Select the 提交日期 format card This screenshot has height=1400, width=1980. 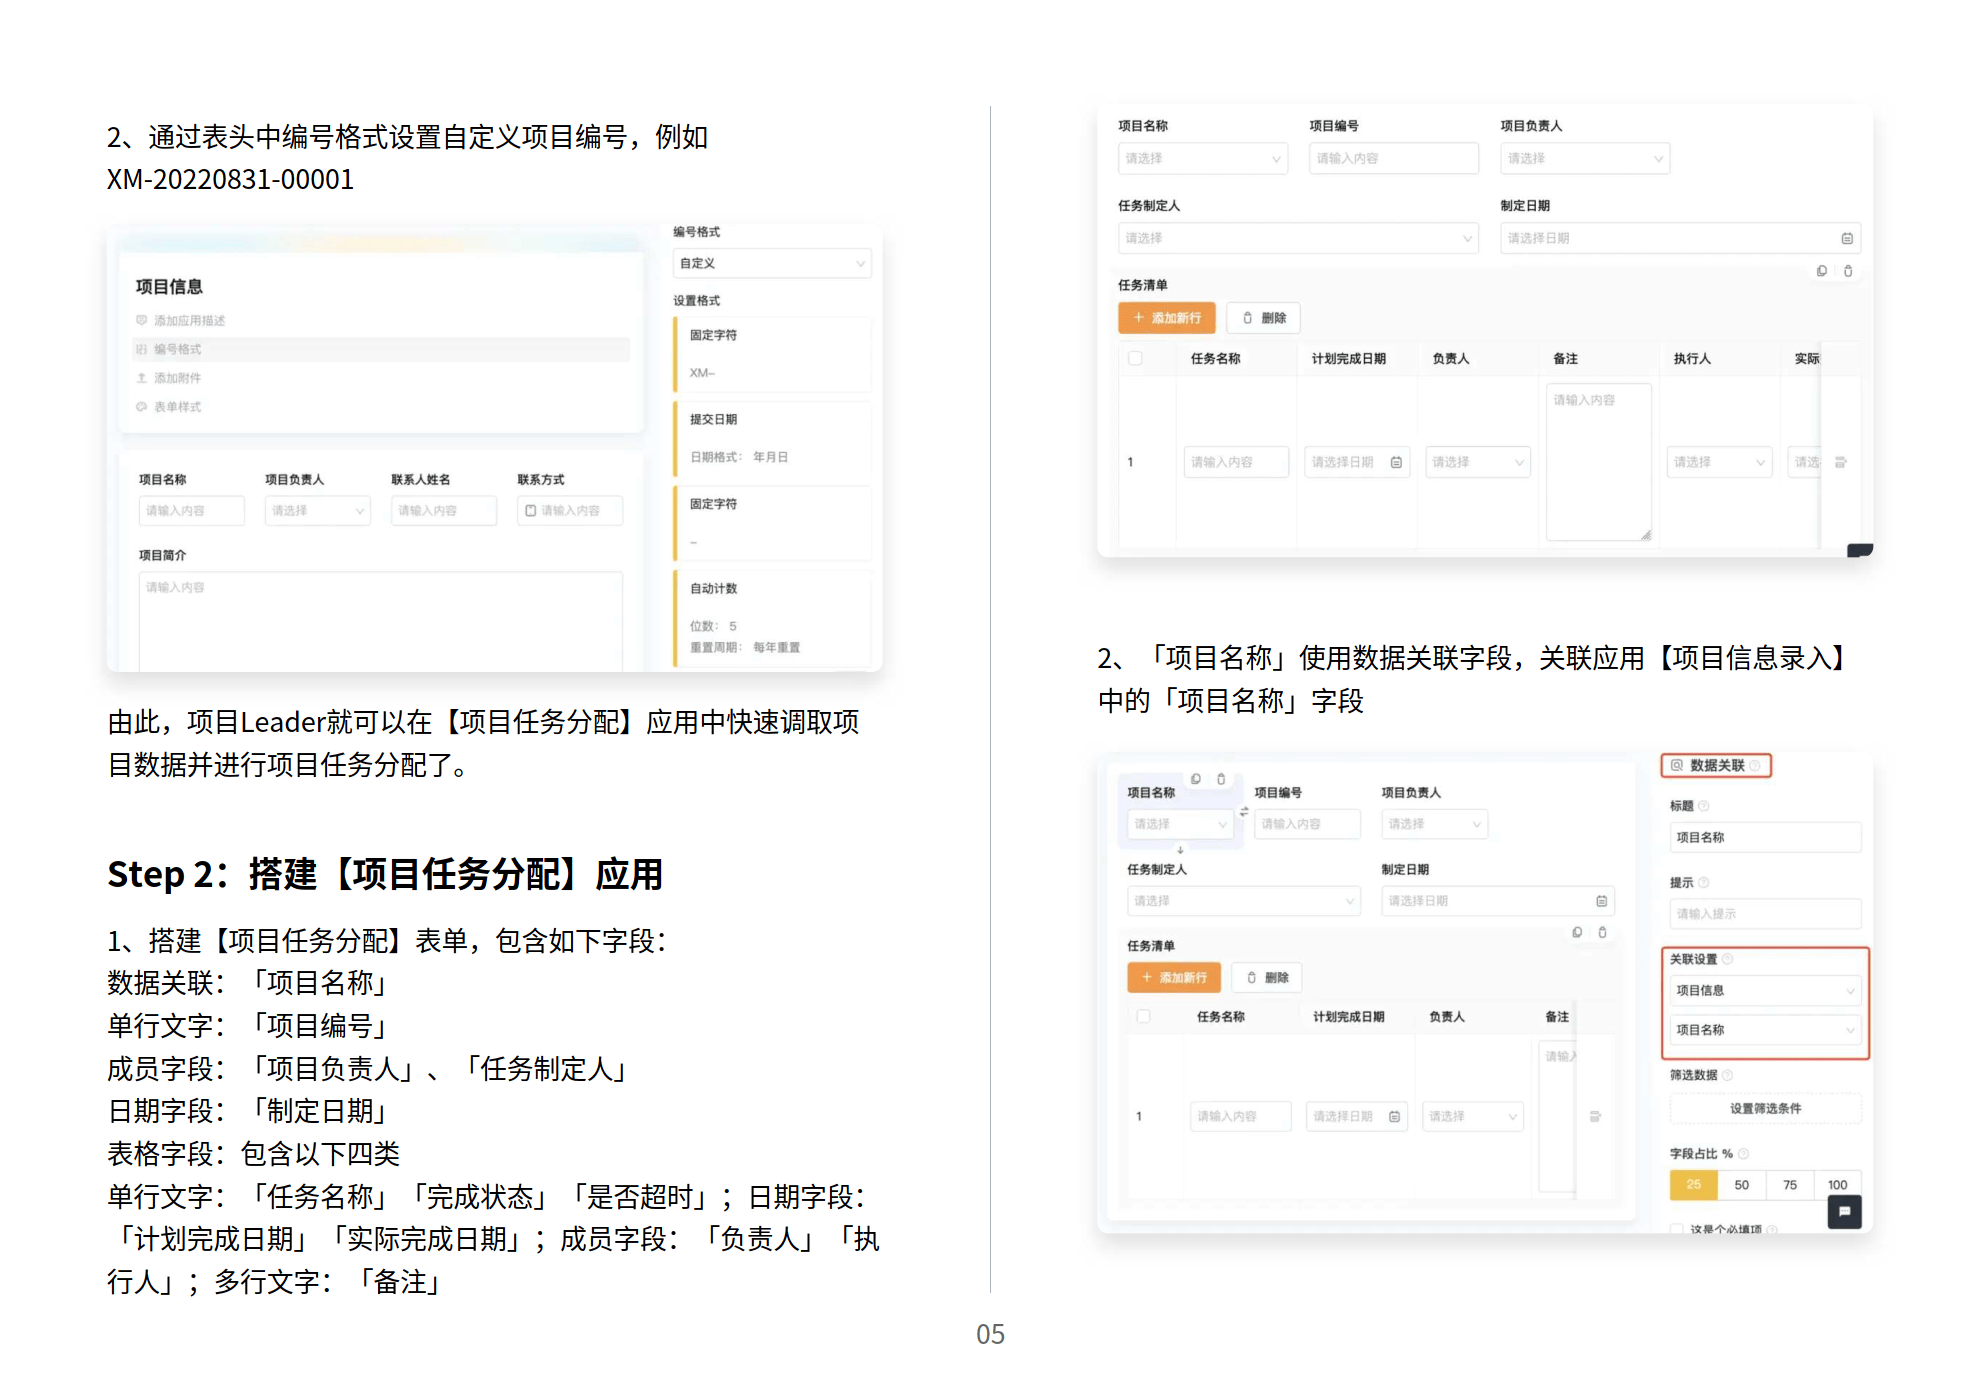(773, 438)
